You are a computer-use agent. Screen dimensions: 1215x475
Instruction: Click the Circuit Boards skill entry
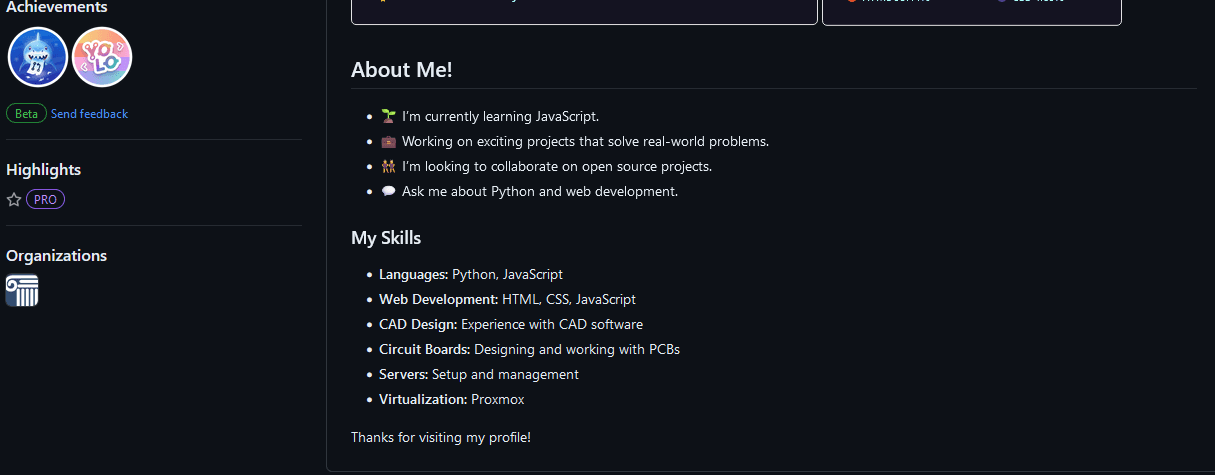[529, 349]
